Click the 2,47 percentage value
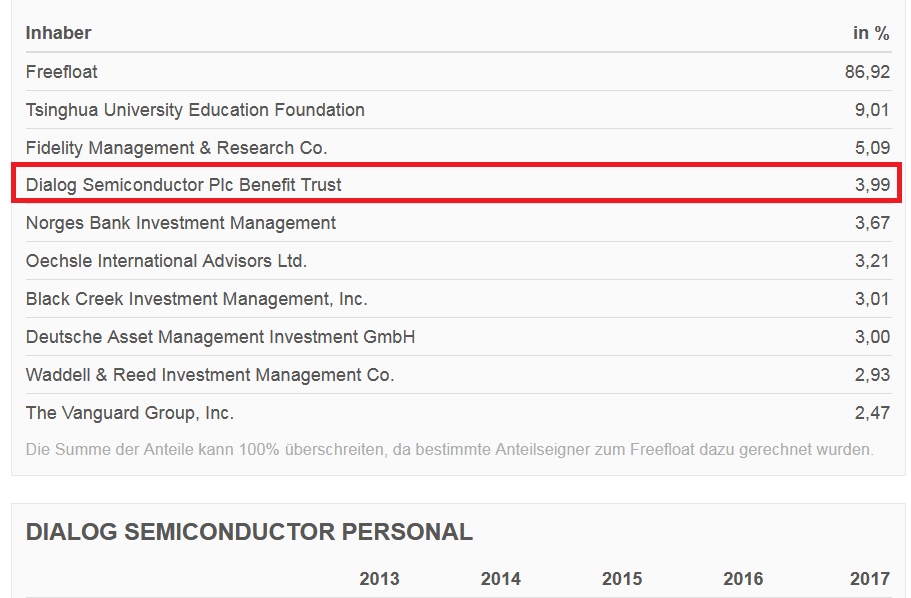Image resolution: width=911 pixels, height=598 pixels. coord(872,413)
